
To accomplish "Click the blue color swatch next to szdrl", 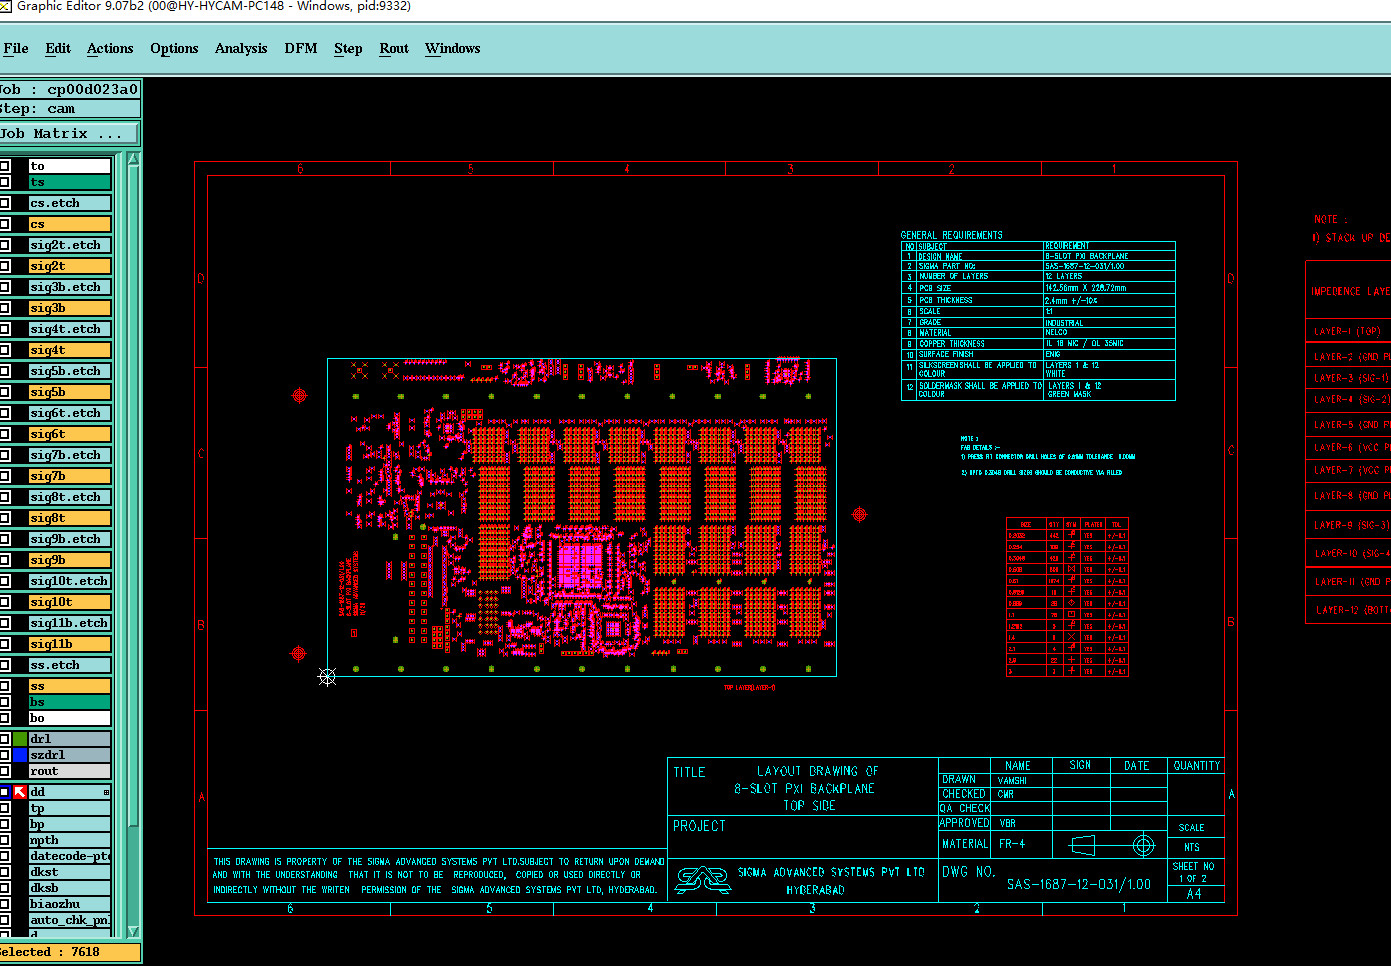I will (x=20, y=755).
